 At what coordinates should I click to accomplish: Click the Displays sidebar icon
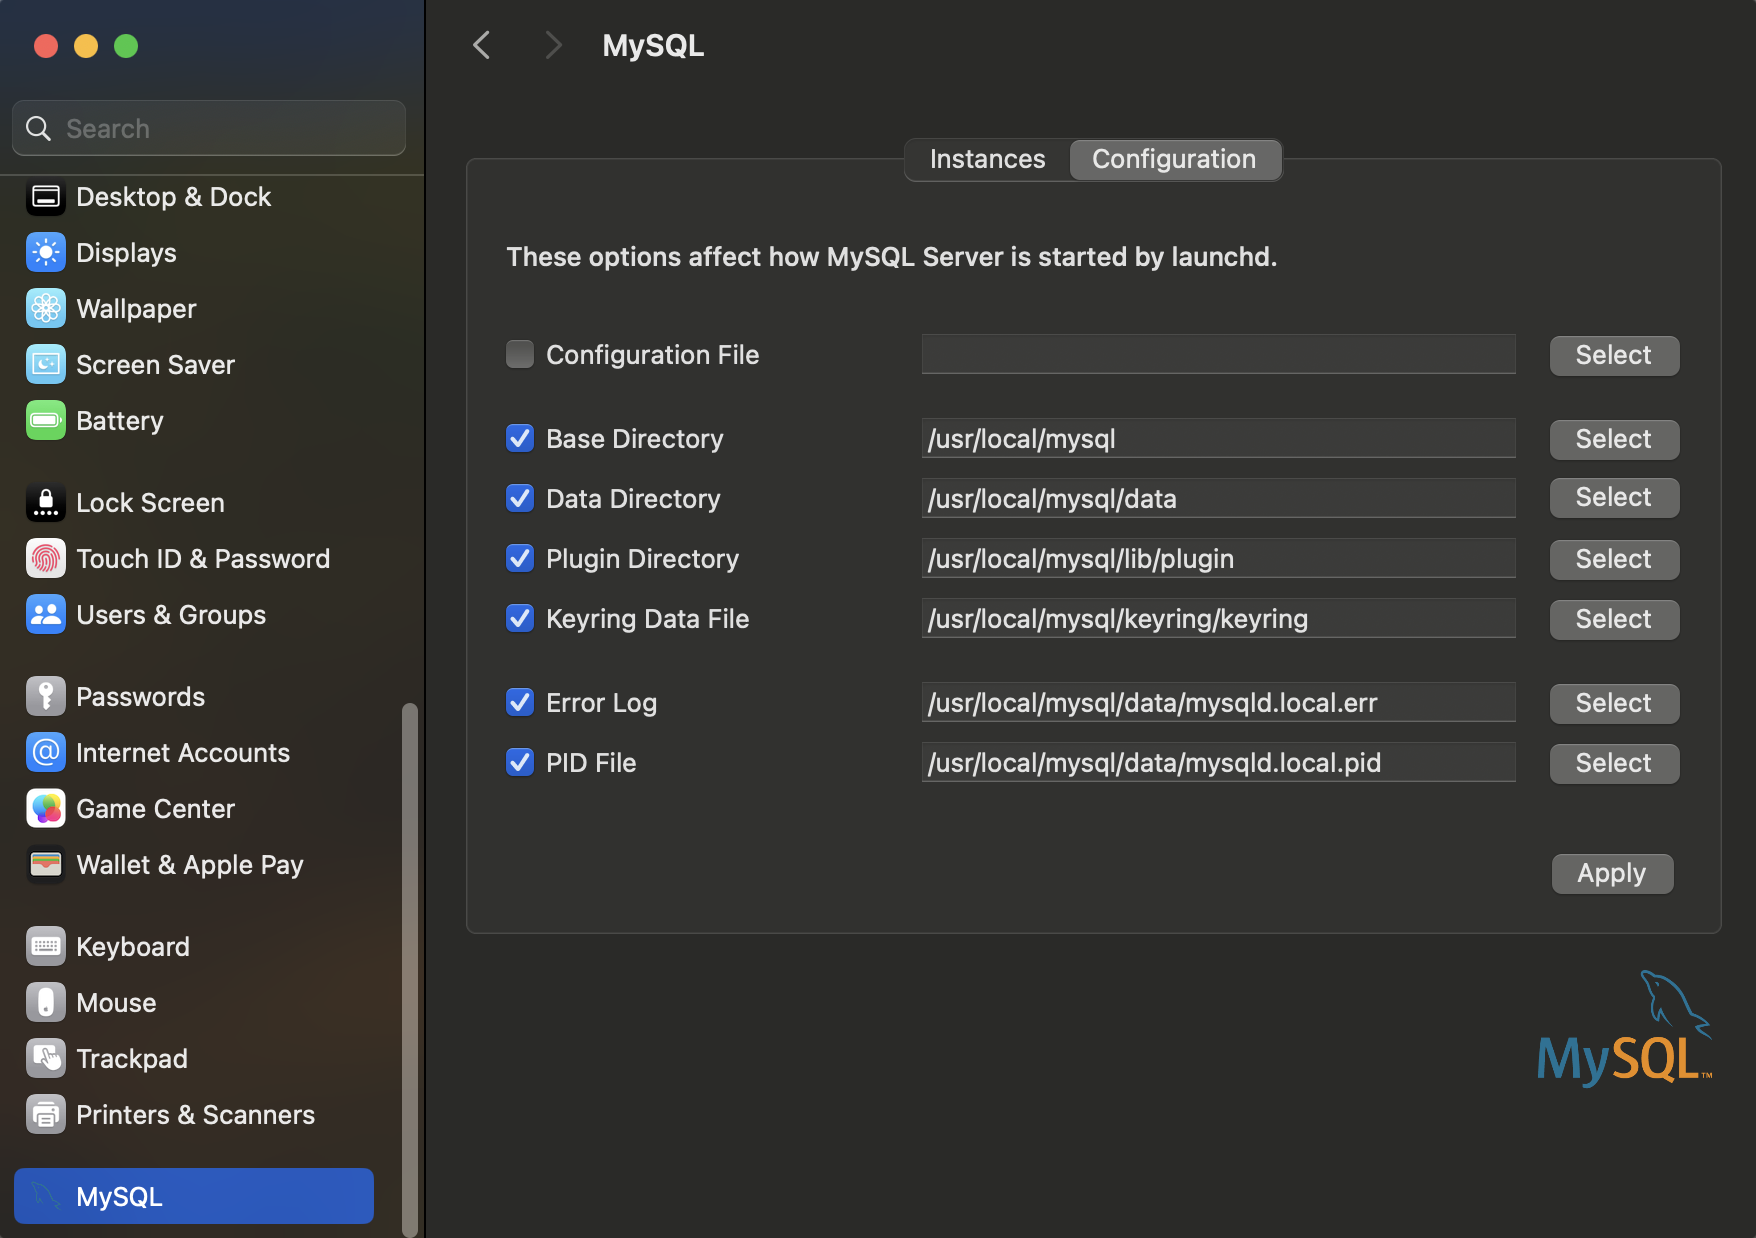click(46, 253)
